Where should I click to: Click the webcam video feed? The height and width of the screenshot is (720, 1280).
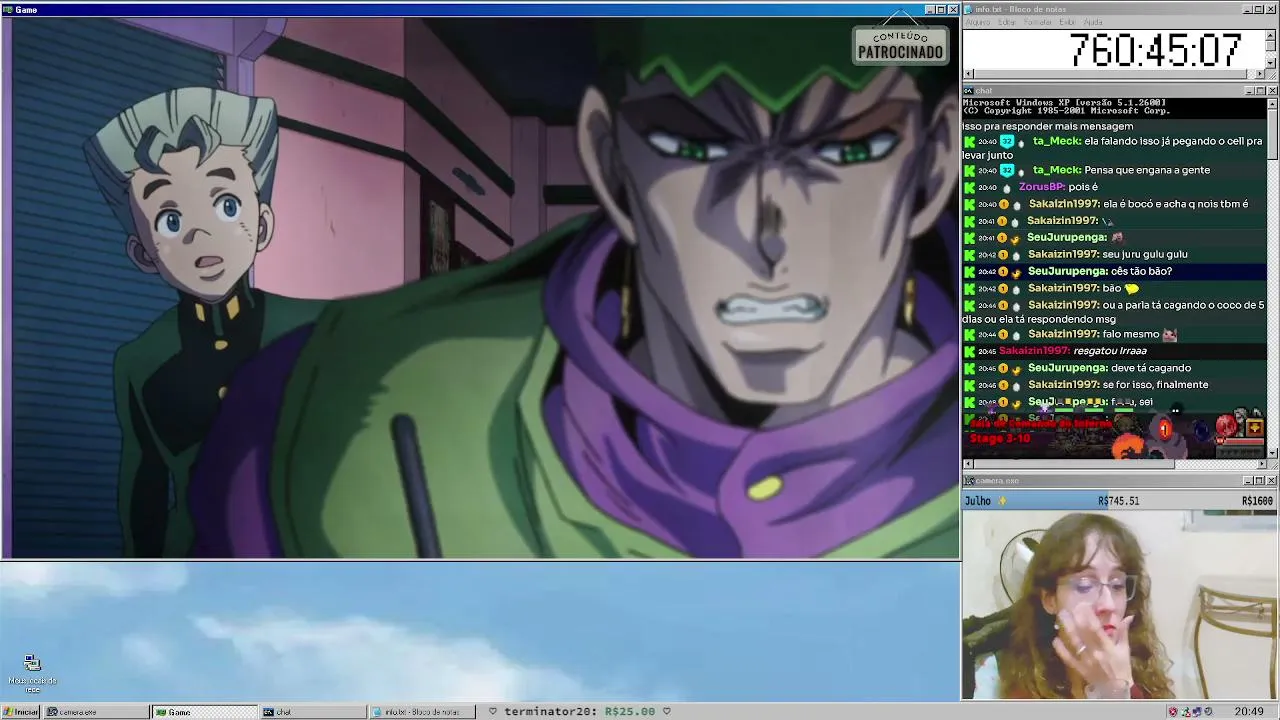(1120, 604)
